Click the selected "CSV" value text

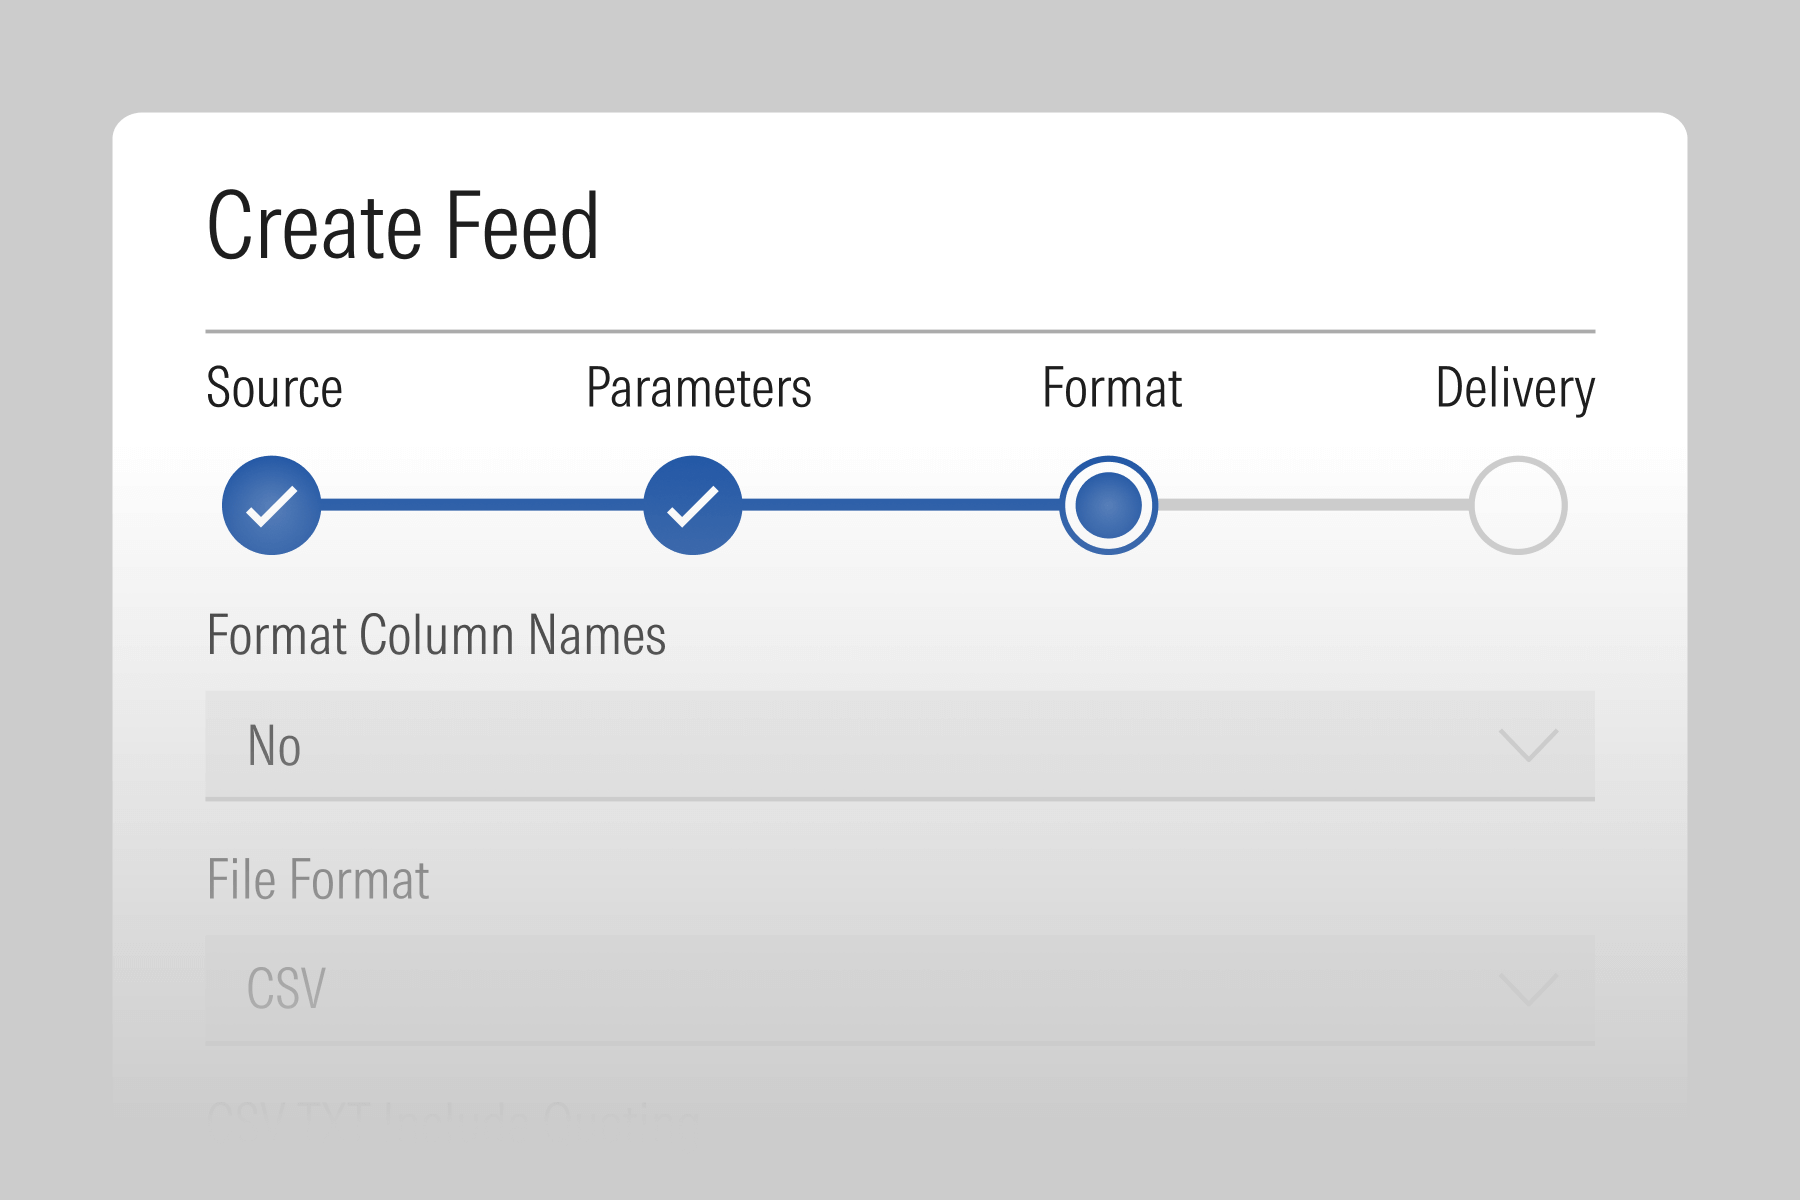[x=286, y=989]
